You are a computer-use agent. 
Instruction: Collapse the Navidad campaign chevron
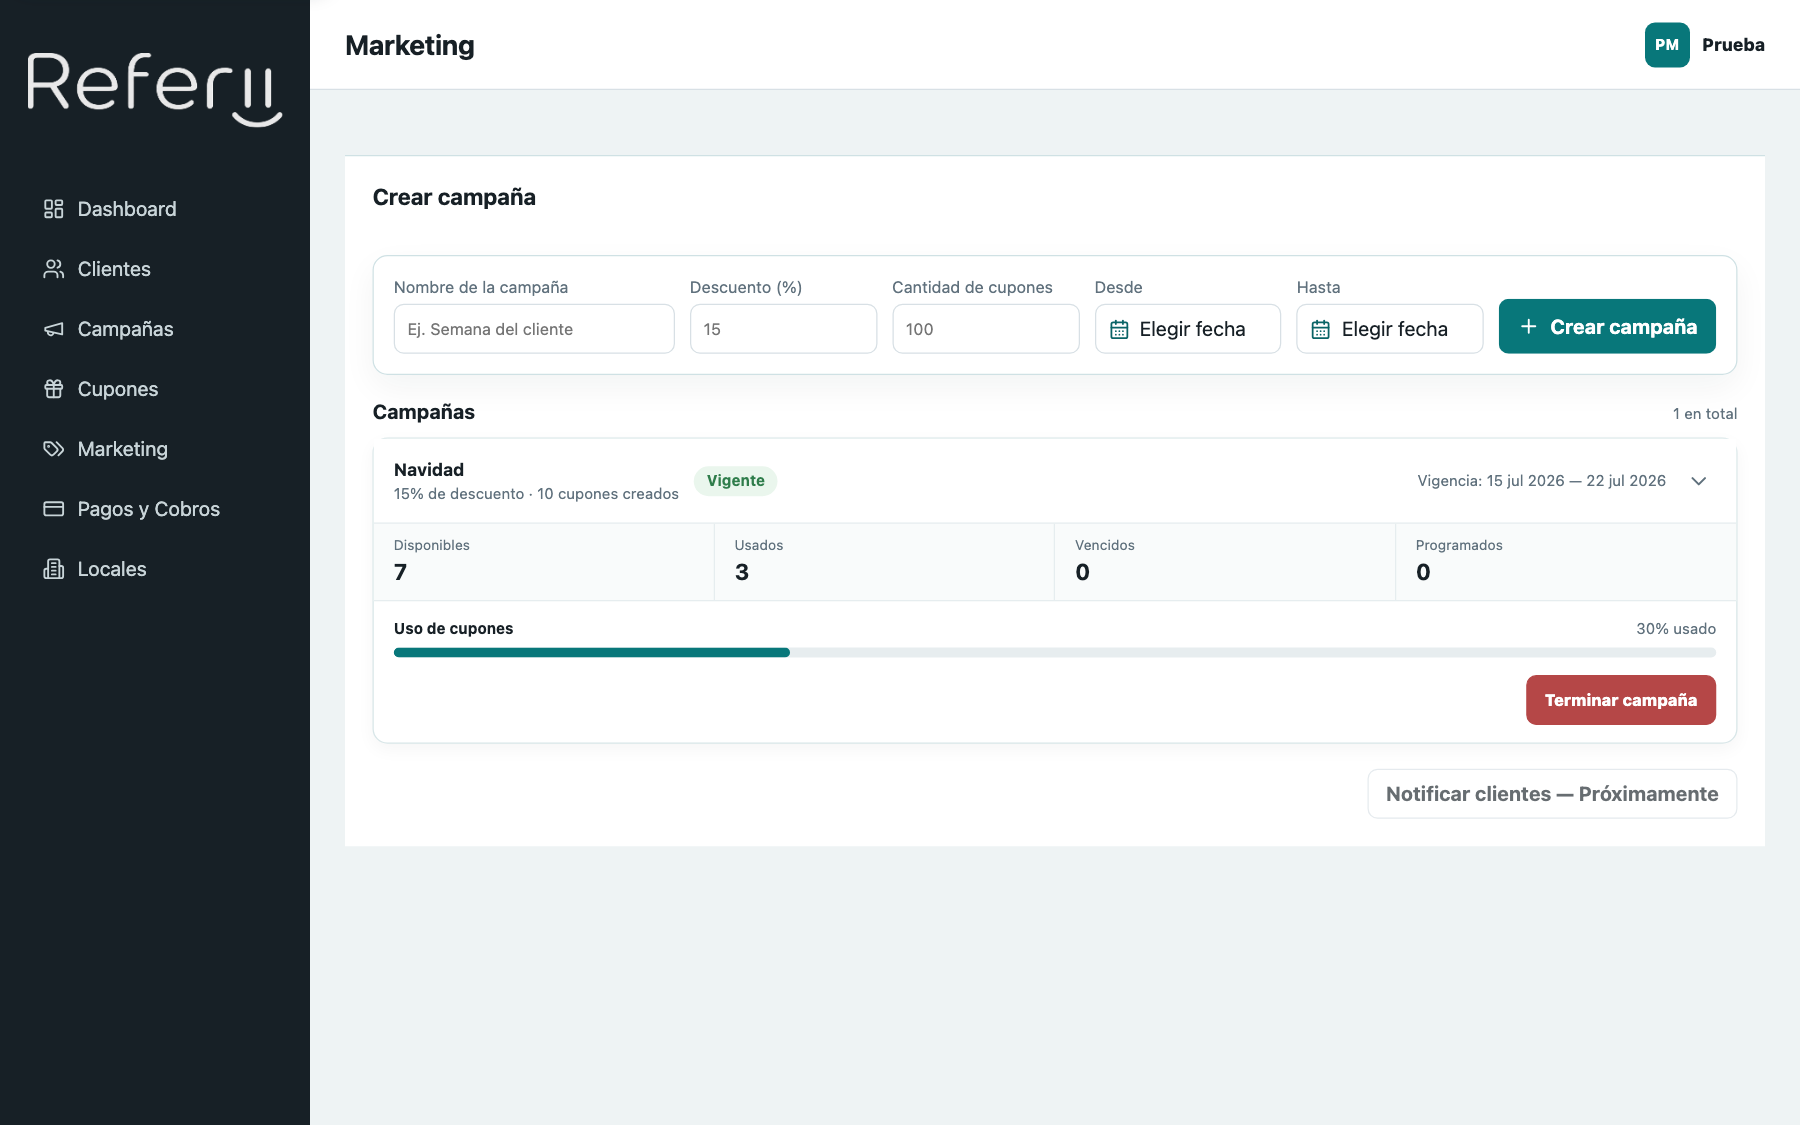pyautogui.click(x=1698, y=481)
